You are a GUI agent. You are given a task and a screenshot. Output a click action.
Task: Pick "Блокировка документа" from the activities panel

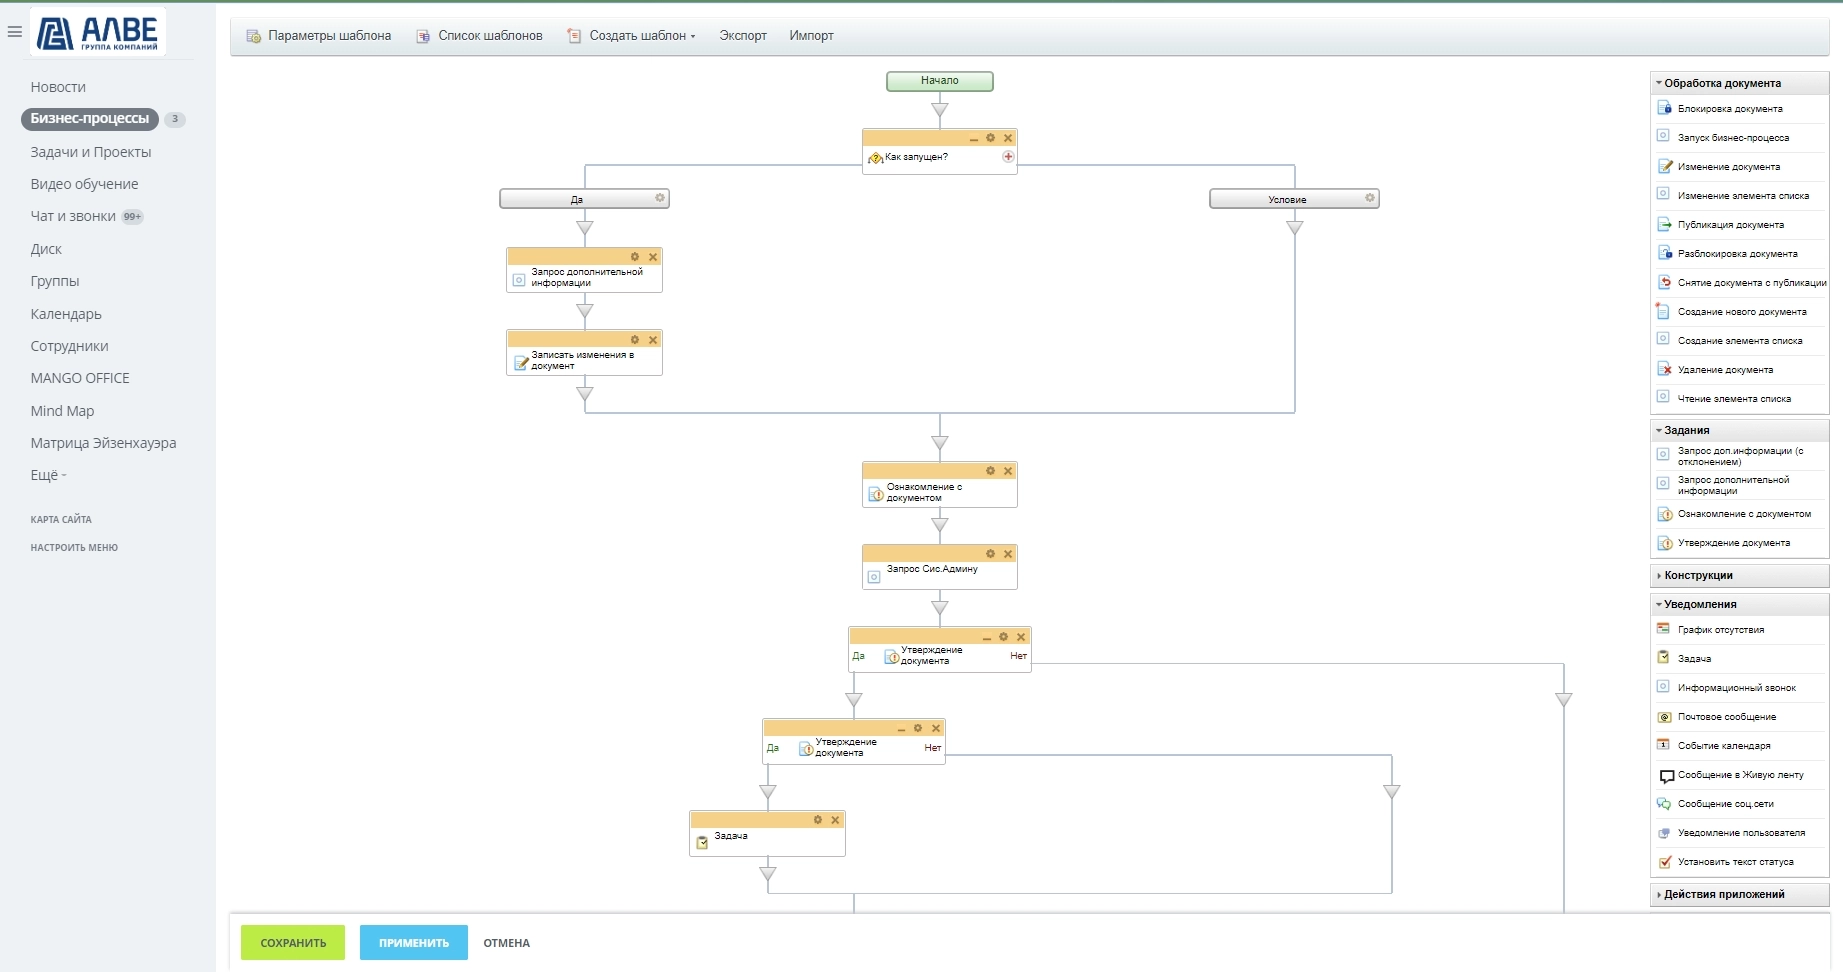coord(1729,109)
